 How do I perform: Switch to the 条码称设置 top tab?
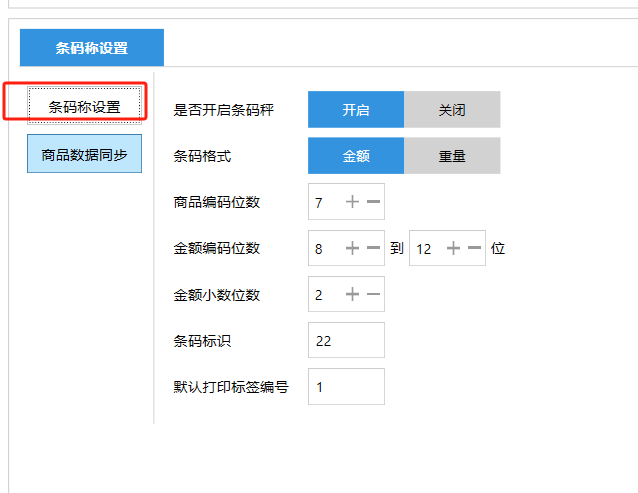pos(92,47)
